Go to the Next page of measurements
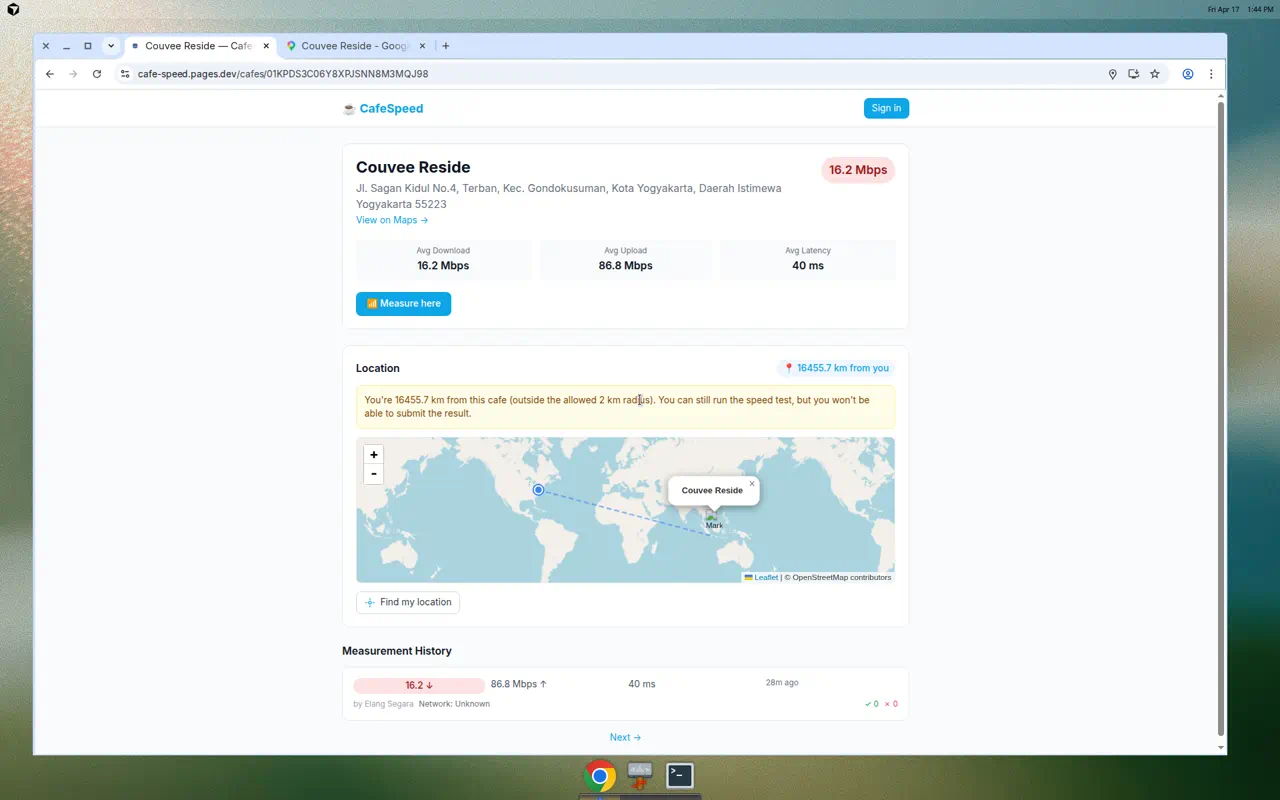Screen dimensions: 1280x800 (625, 737)
